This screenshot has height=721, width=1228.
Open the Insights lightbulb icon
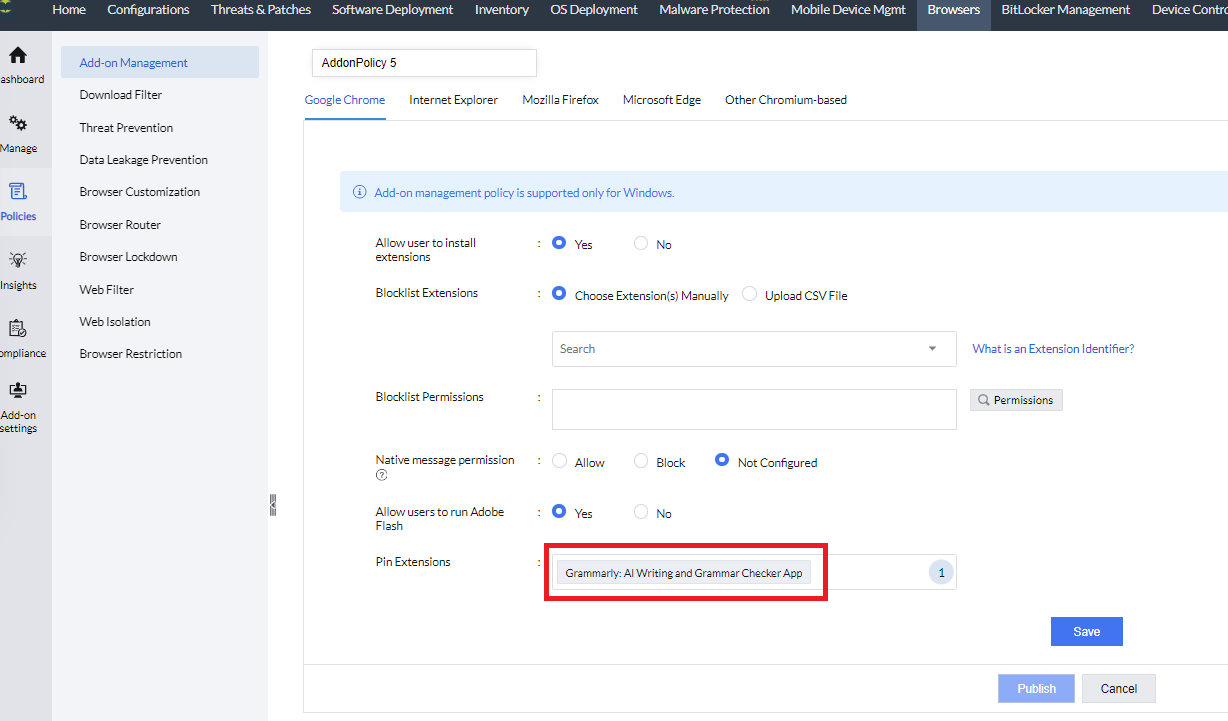pos(18,261)
